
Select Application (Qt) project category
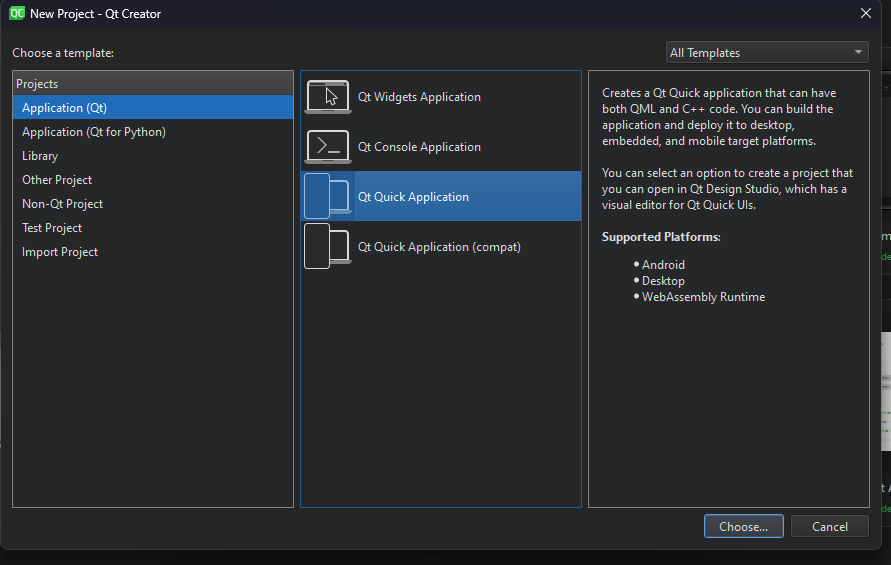(153, 107)
